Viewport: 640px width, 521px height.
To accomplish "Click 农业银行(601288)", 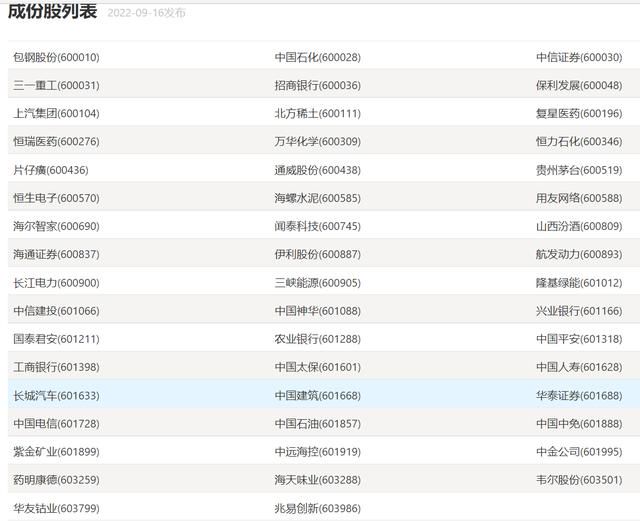I will click(x=318, y=339).
